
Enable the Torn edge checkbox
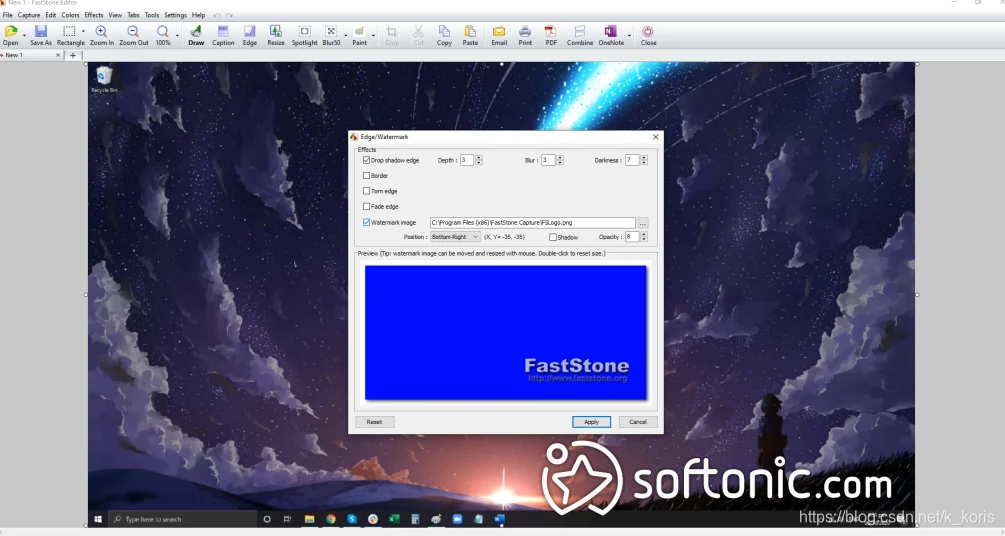[367, 191]
